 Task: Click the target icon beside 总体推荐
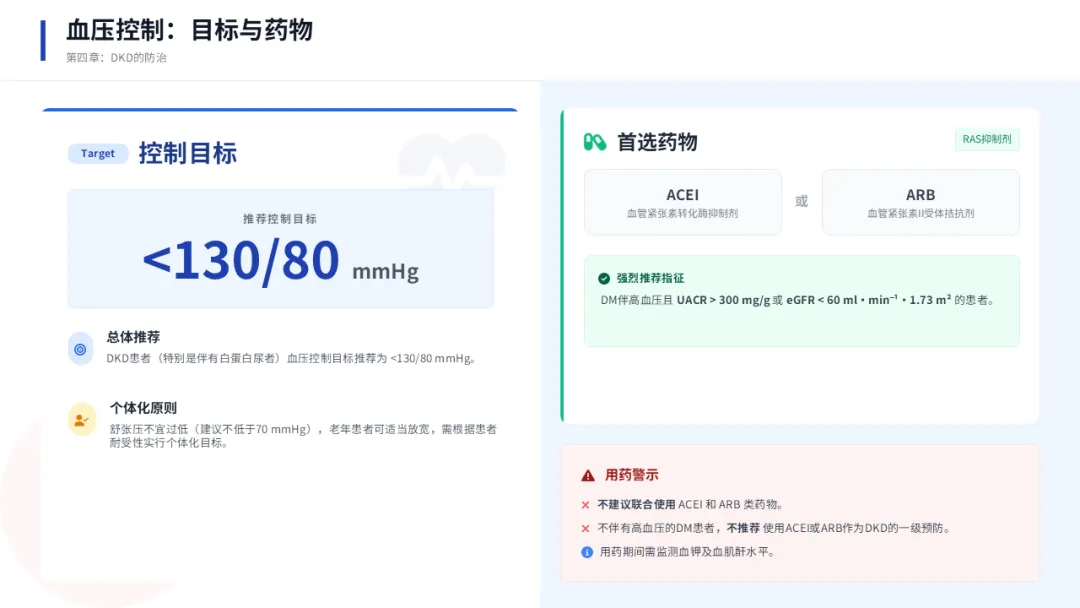click(x=81, y=349)
